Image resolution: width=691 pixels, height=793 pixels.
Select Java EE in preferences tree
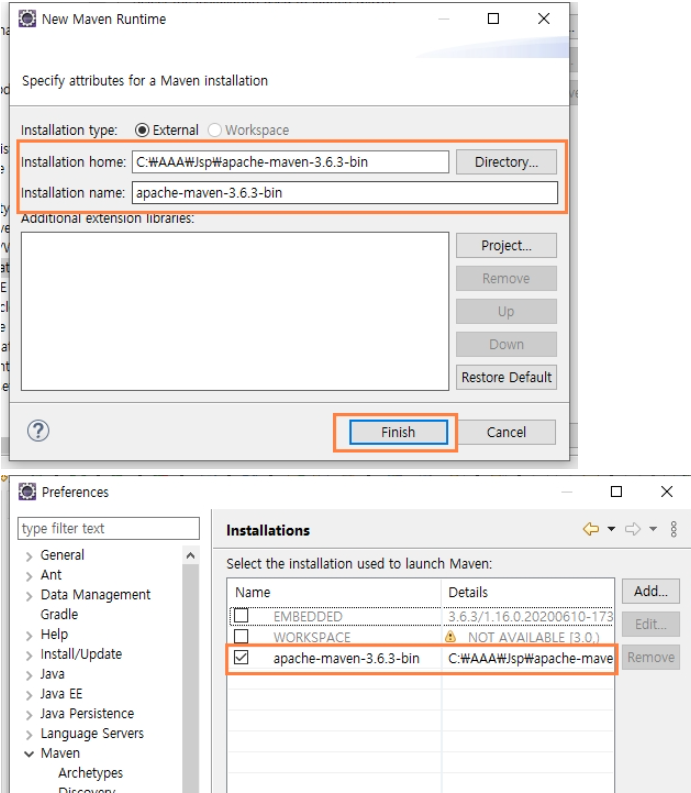coord(61,693)
